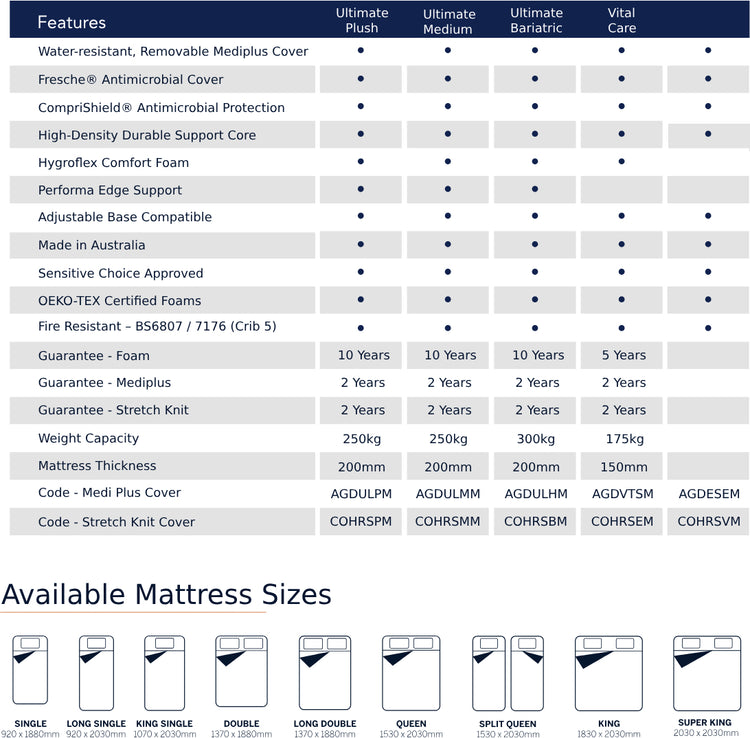This screenshot has width=750, height=738.
Task: Select the Ultimate Bariatric column header
Action: click(536, 20)
